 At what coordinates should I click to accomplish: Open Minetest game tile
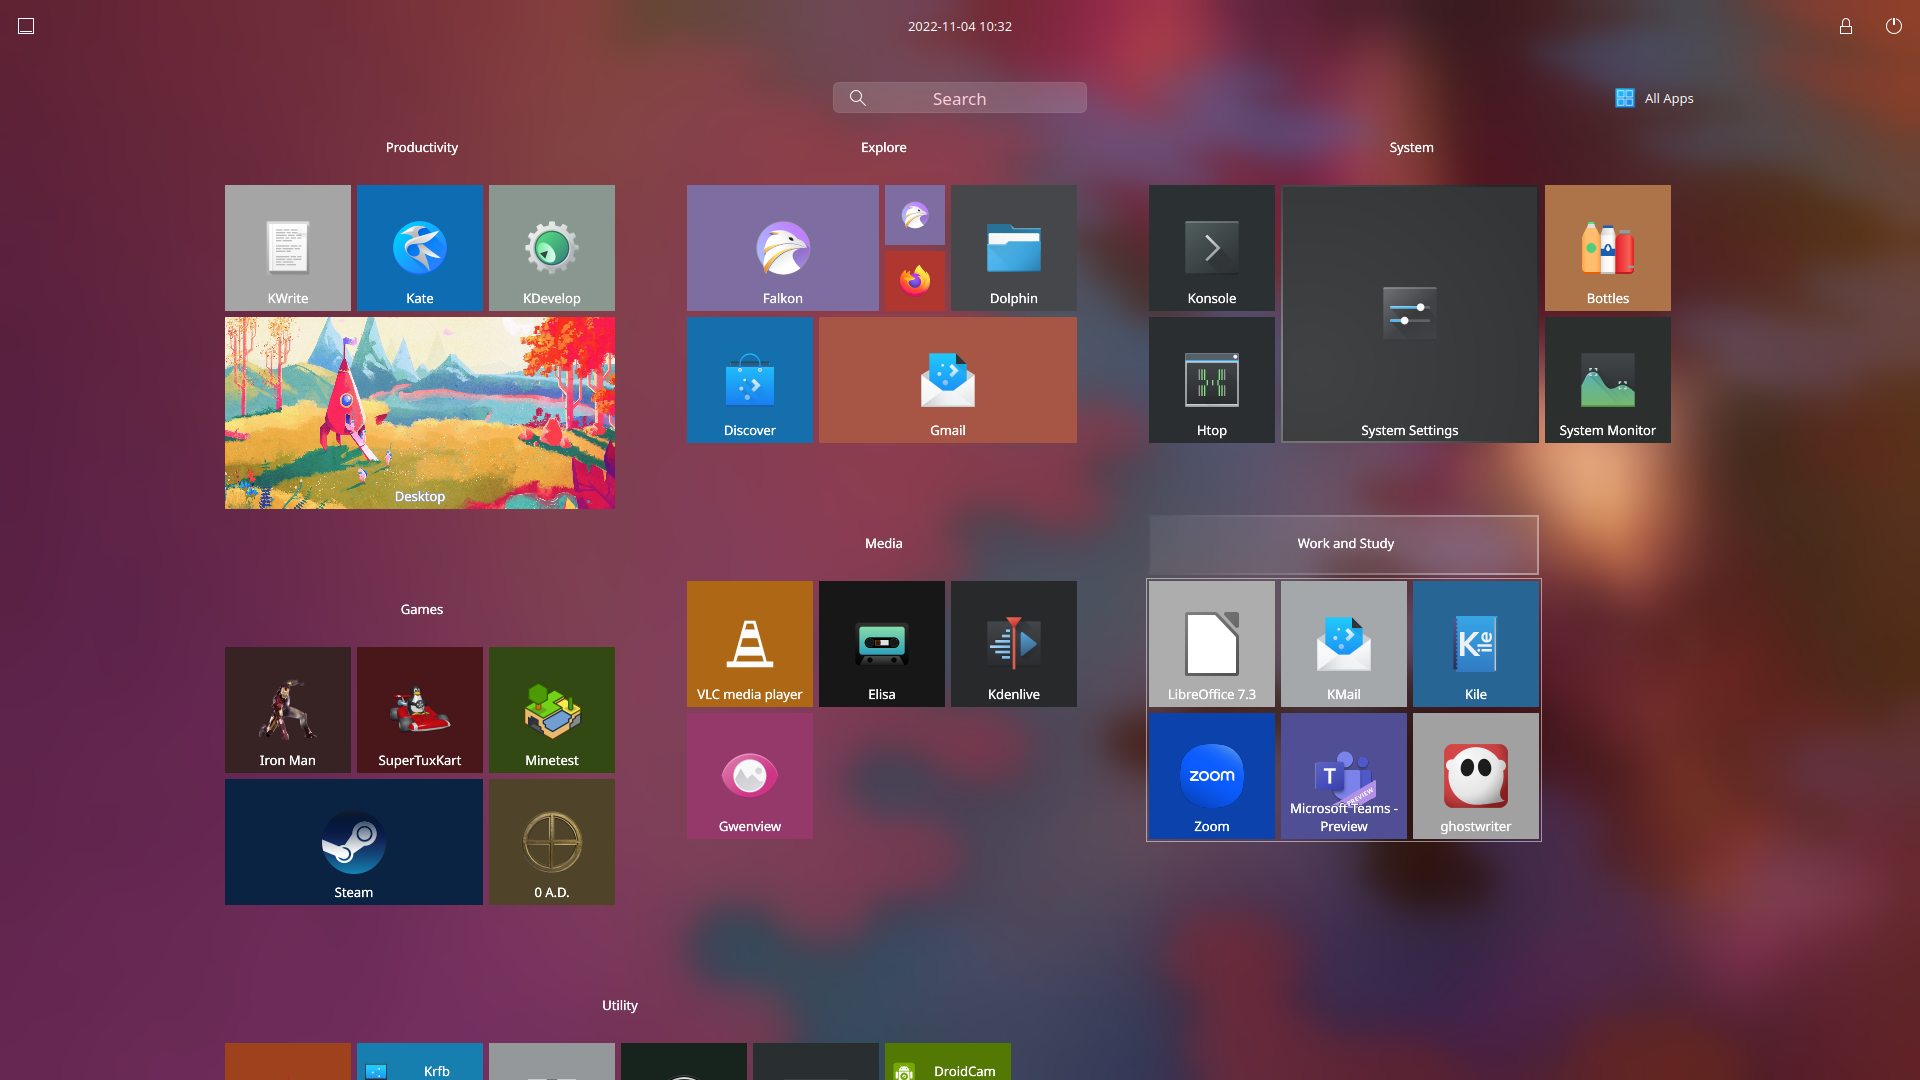[552, 710]
